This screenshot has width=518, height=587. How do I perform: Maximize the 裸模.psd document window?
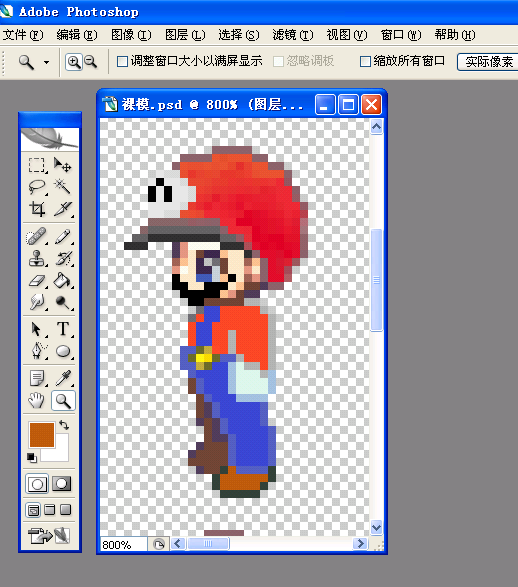pos(348,104)
